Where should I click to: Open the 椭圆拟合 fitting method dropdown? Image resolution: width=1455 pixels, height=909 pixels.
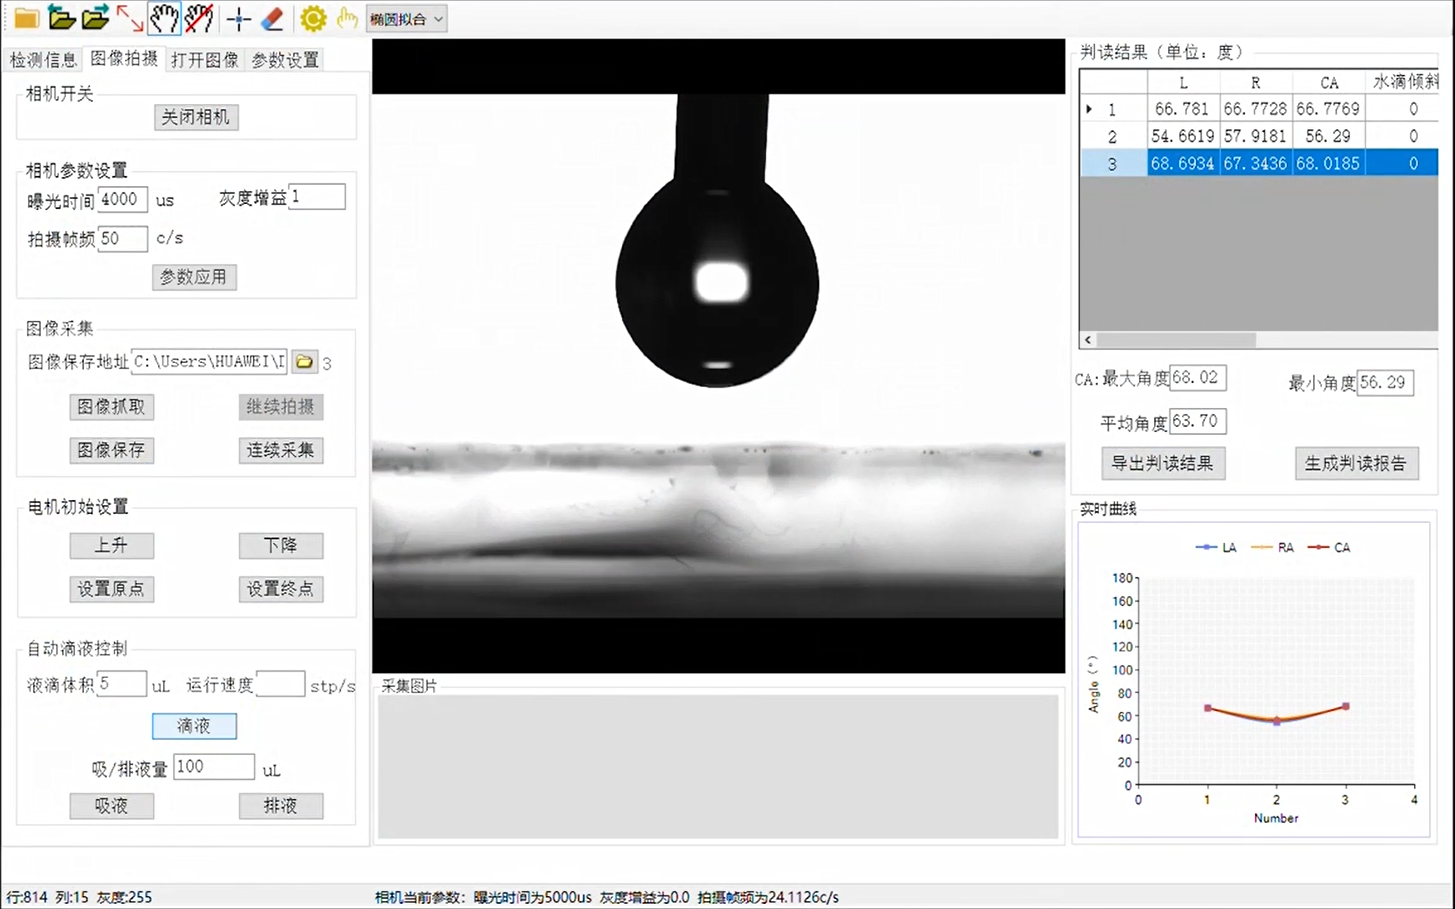406,18
